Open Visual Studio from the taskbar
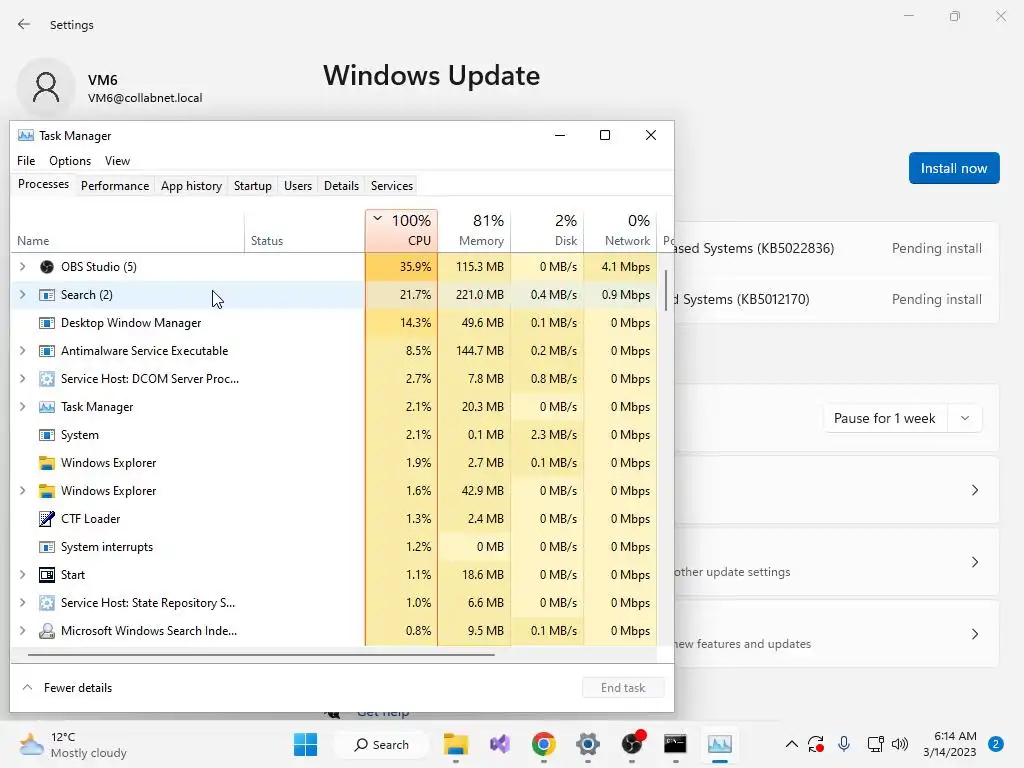1024x768 pixels. tap(500, 744)
